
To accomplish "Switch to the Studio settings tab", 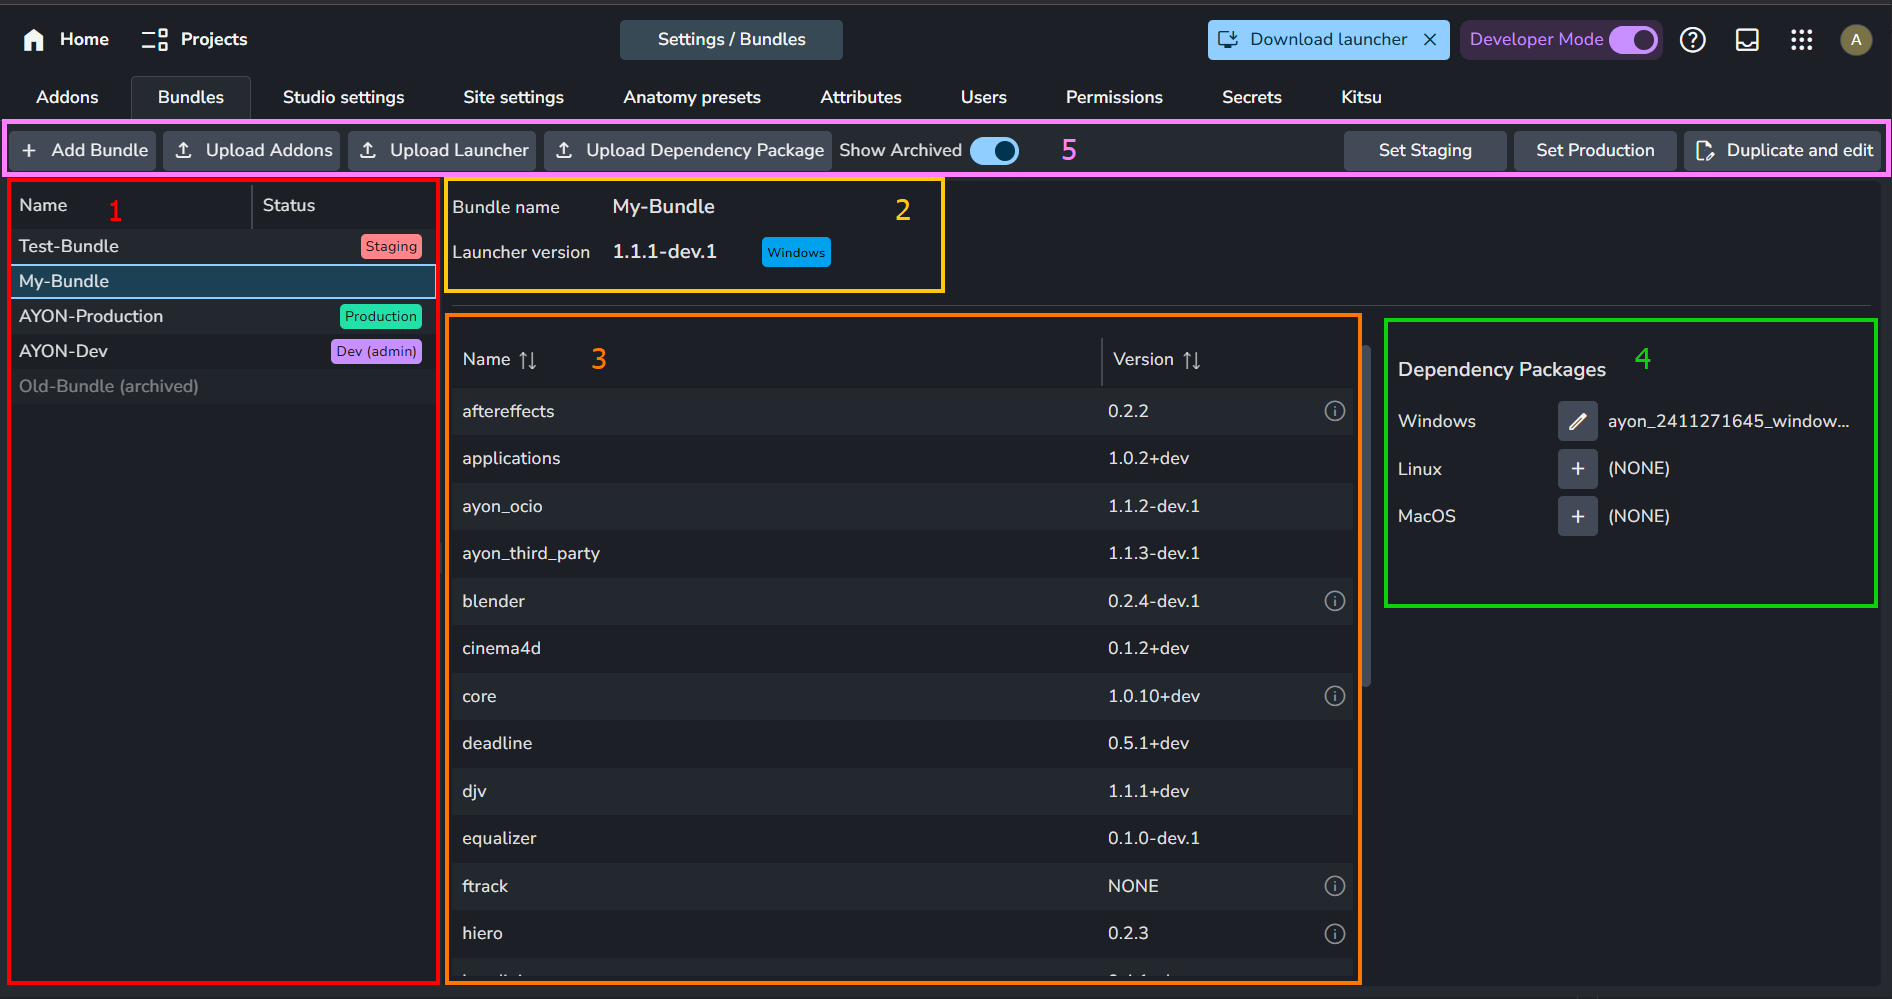I will point(343,97).
